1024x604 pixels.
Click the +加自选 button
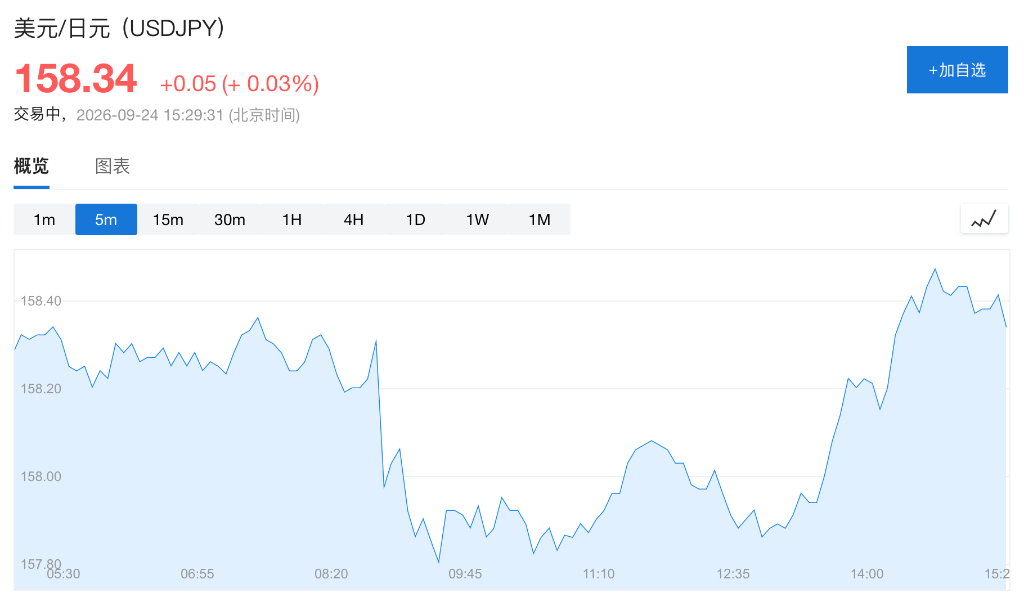(957, 70)
